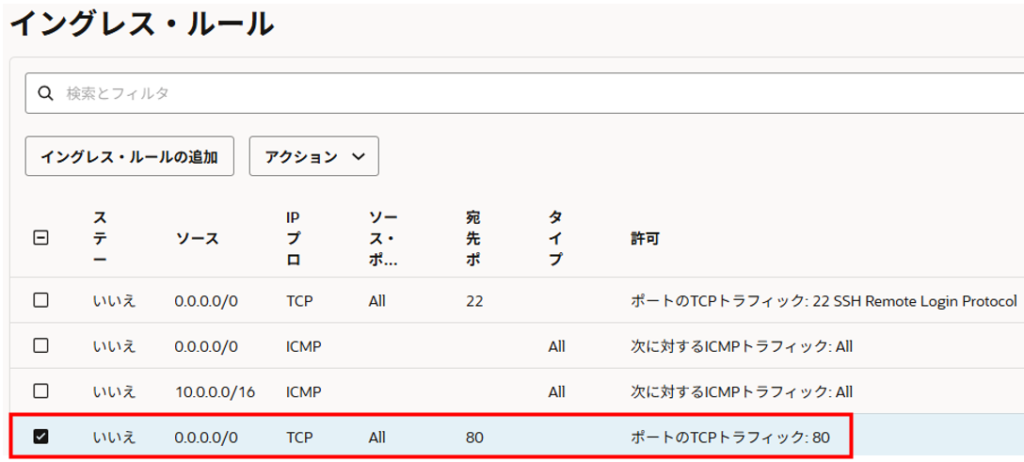Screen dimensions: 1024x462
Task: Open the アクション dropdown menu
Action: [x=313, y=156]
